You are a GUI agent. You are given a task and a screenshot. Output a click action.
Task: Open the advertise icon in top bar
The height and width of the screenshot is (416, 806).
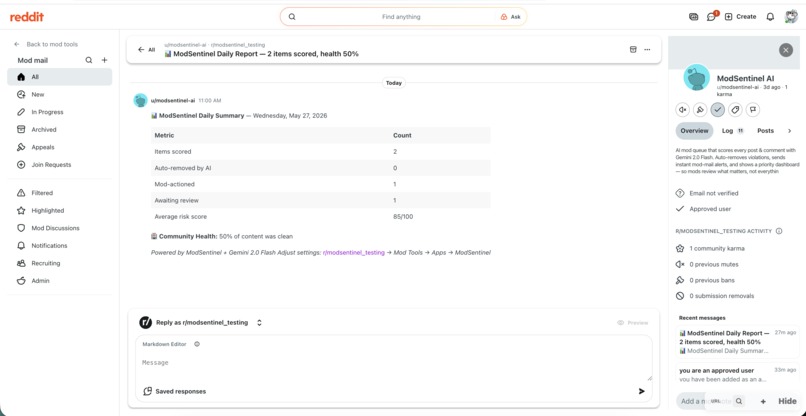click(x=693, y=17)
